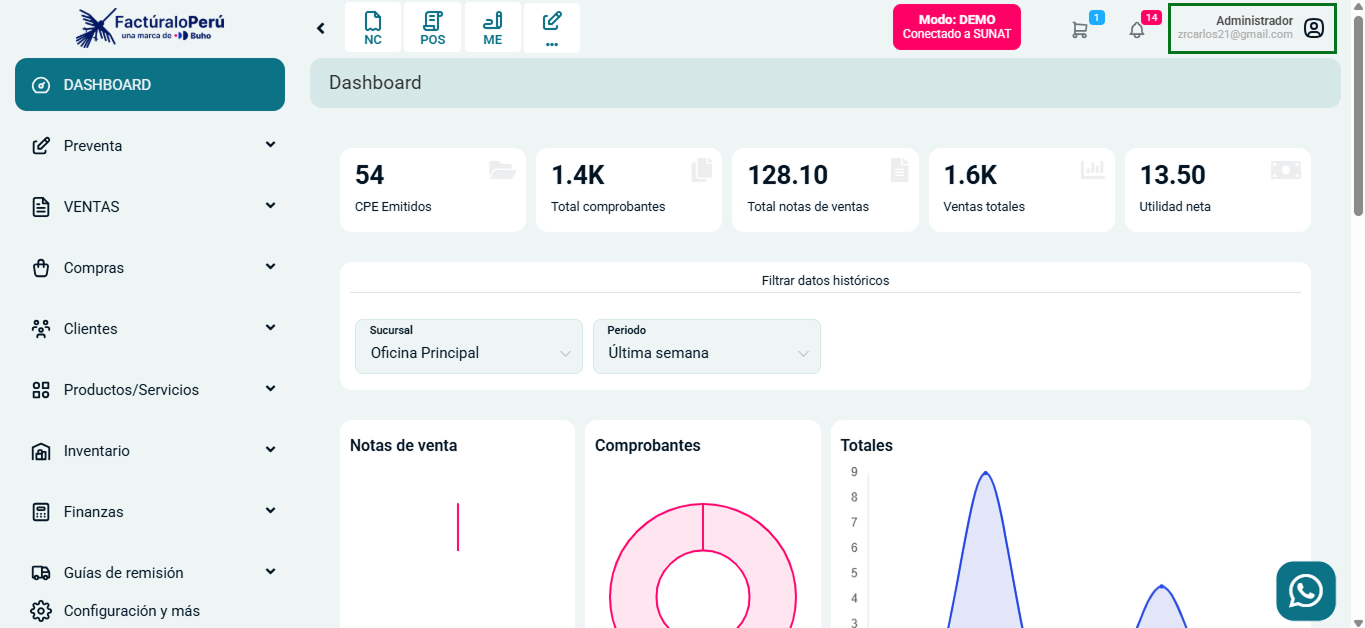Click the ME toolbar icon
Image resolution: width=1365 pixels, height=628 pixels.
492,27
